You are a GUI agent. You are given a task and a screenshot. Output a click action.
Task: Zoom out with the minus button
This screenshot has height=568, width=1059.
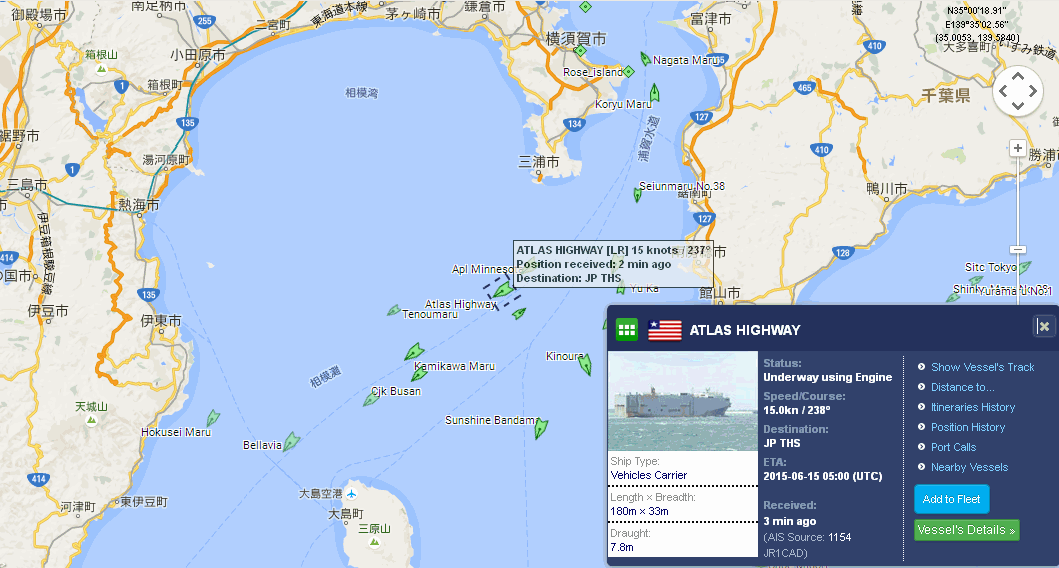pyautogui.click(x=1018, y=250)
